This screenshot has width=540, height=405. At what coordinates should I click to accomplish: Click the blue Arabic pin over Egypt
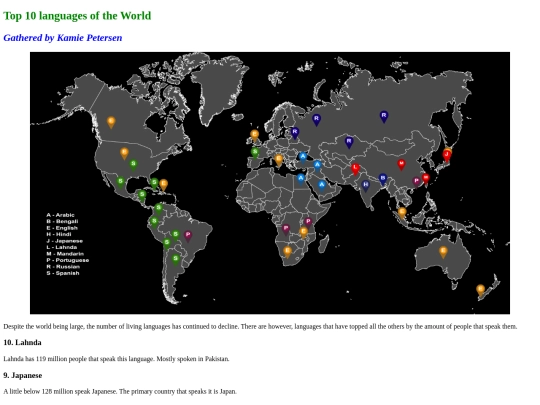(301, 179)
